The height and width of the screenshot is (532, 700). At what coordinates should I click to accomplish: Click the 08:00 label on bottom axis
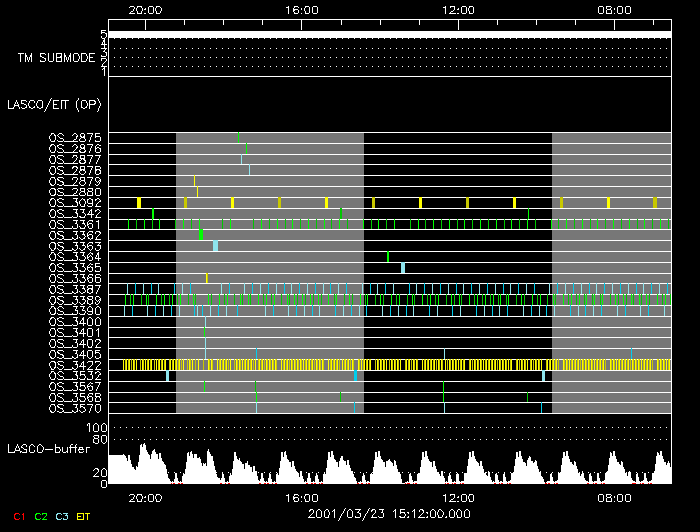pyautogui.click(x=614, y=497)
